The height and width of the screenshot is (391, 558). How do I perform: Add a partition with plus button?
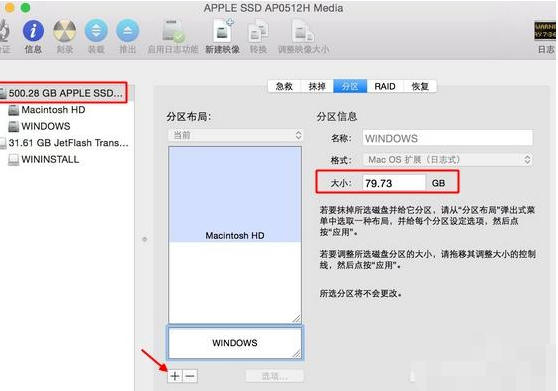[x=175, y=376]
